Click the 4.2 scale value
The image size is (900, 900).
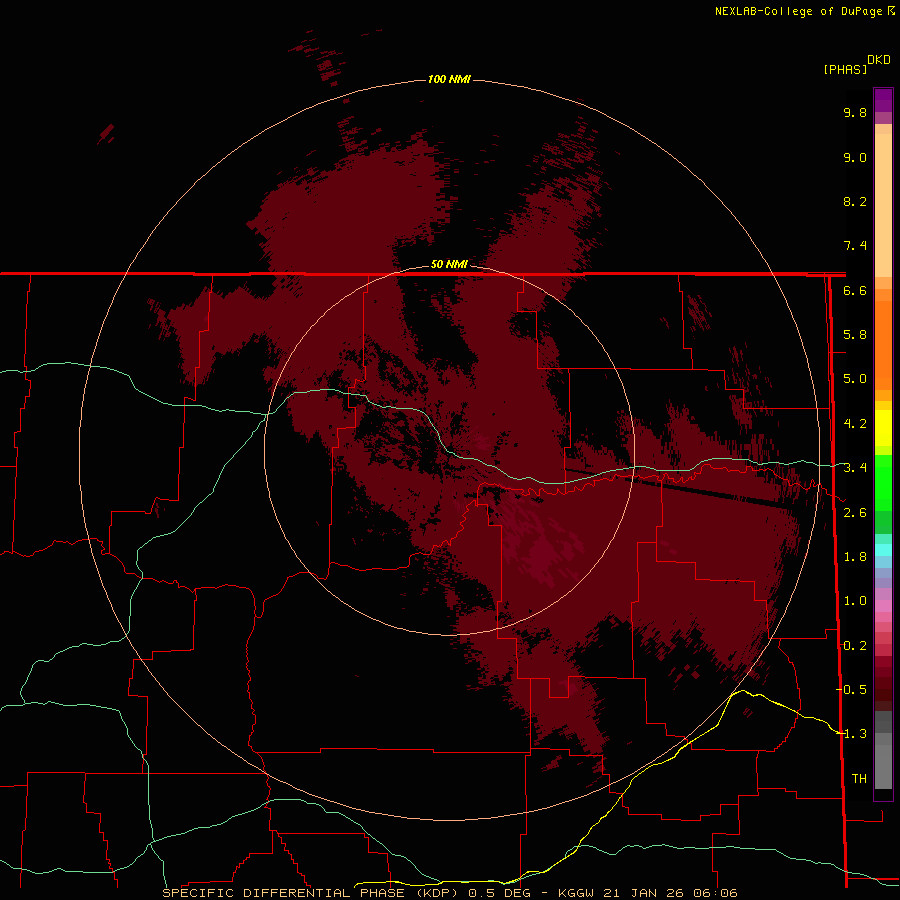pyautogui.click(x=855, y=424)
